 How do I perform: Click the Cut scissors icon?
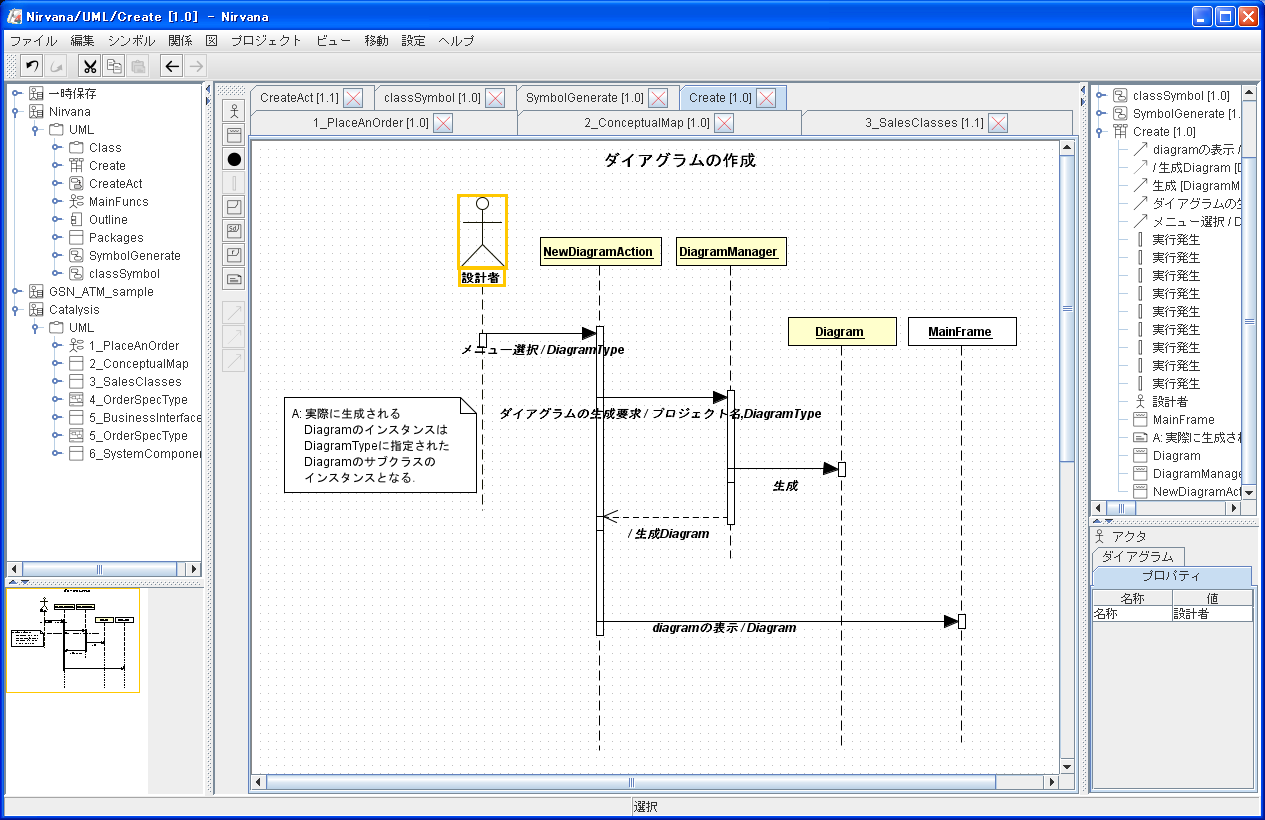tap(90, 66)
